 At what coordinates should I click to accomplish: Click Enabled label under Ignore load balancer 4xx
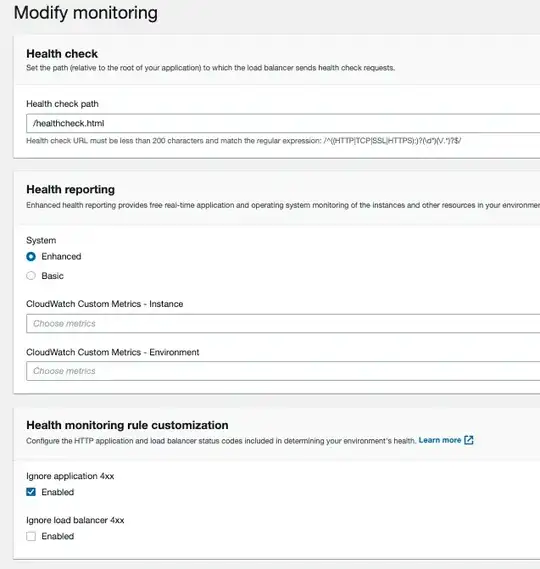click(58, 536)
